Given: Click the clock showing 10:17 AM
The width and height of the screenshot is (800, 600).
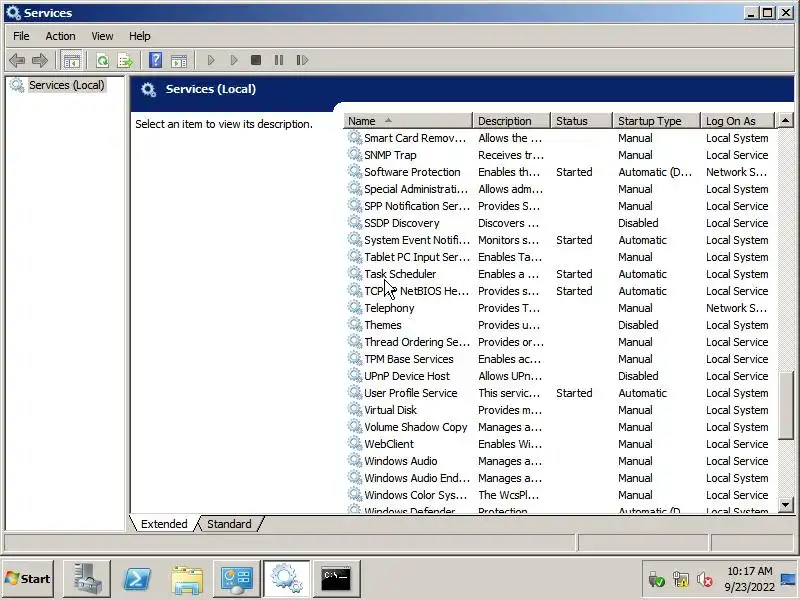Looking at the screenshot, I should (x=749, y=571).
